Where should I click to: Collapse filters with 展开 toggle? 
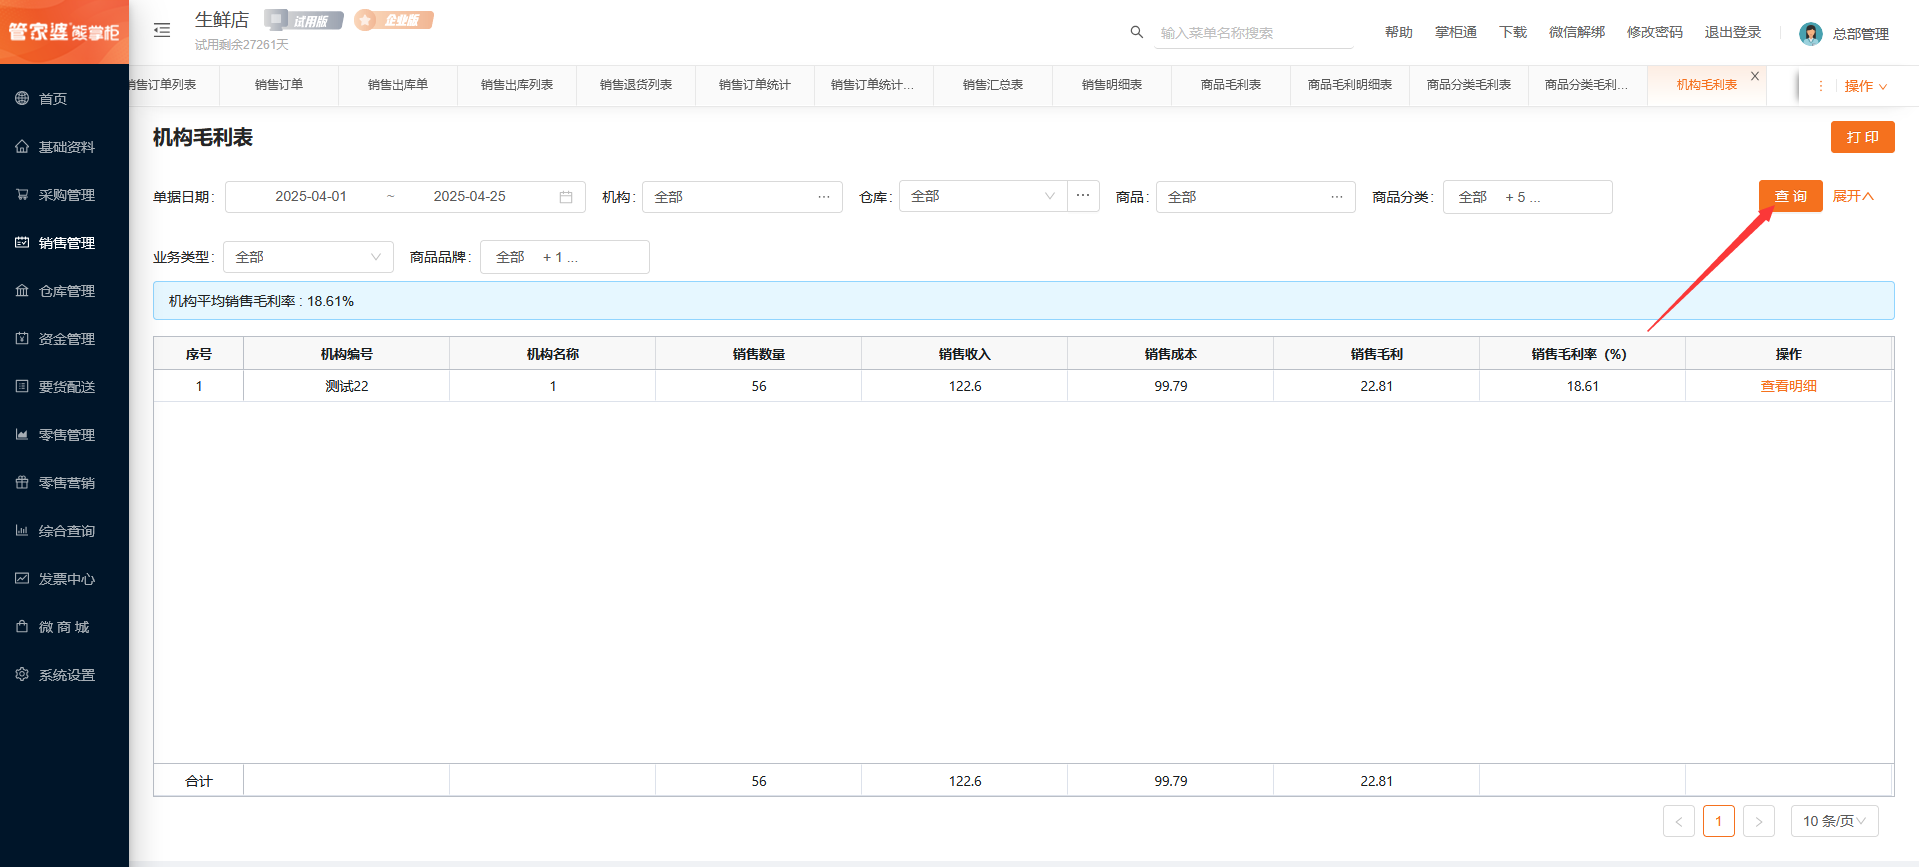[x=1853, y=196]
